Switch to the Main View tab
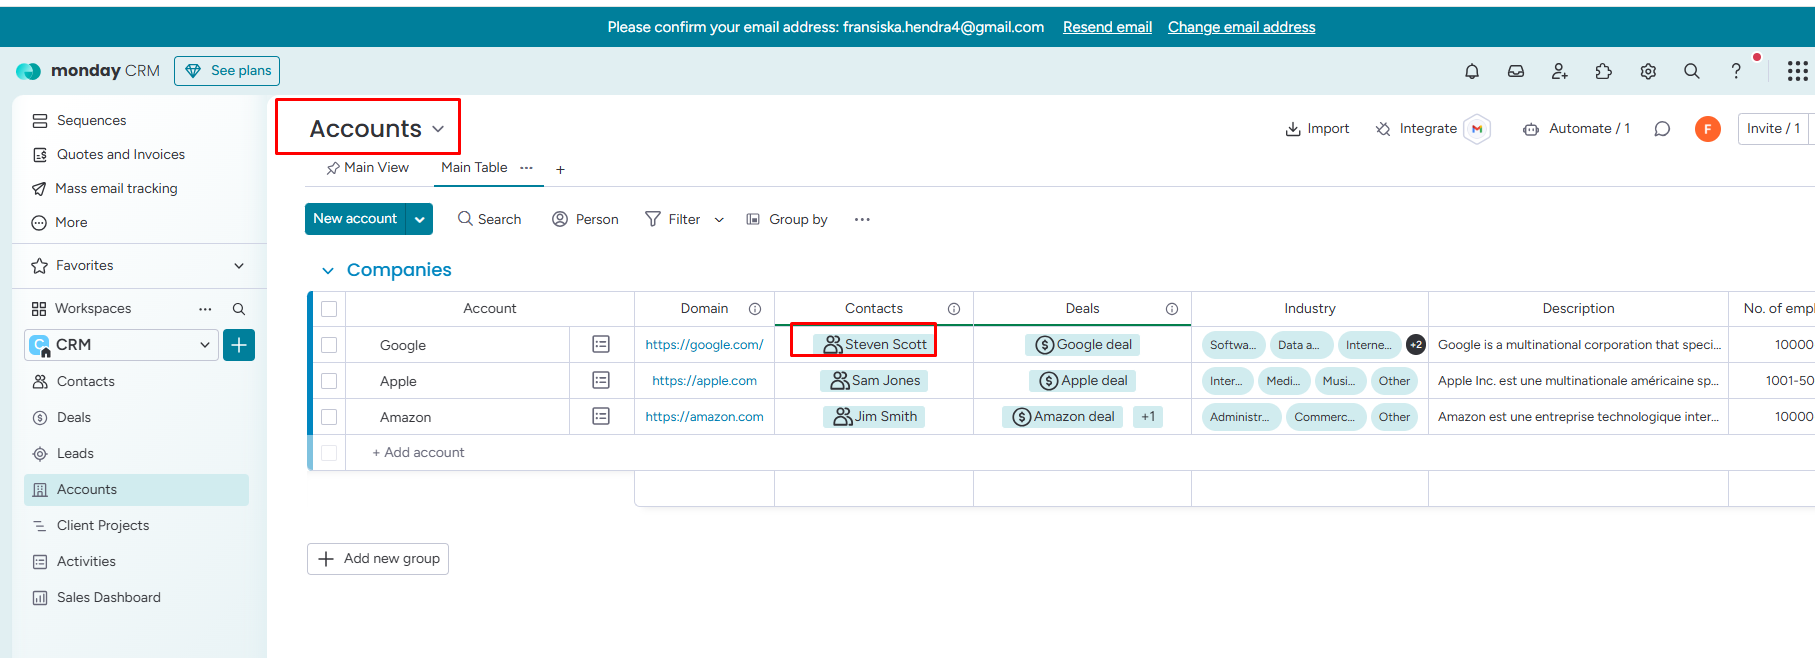Image resolution: width=1815 pixels, height=658 pixels. [x=367, y=168]
